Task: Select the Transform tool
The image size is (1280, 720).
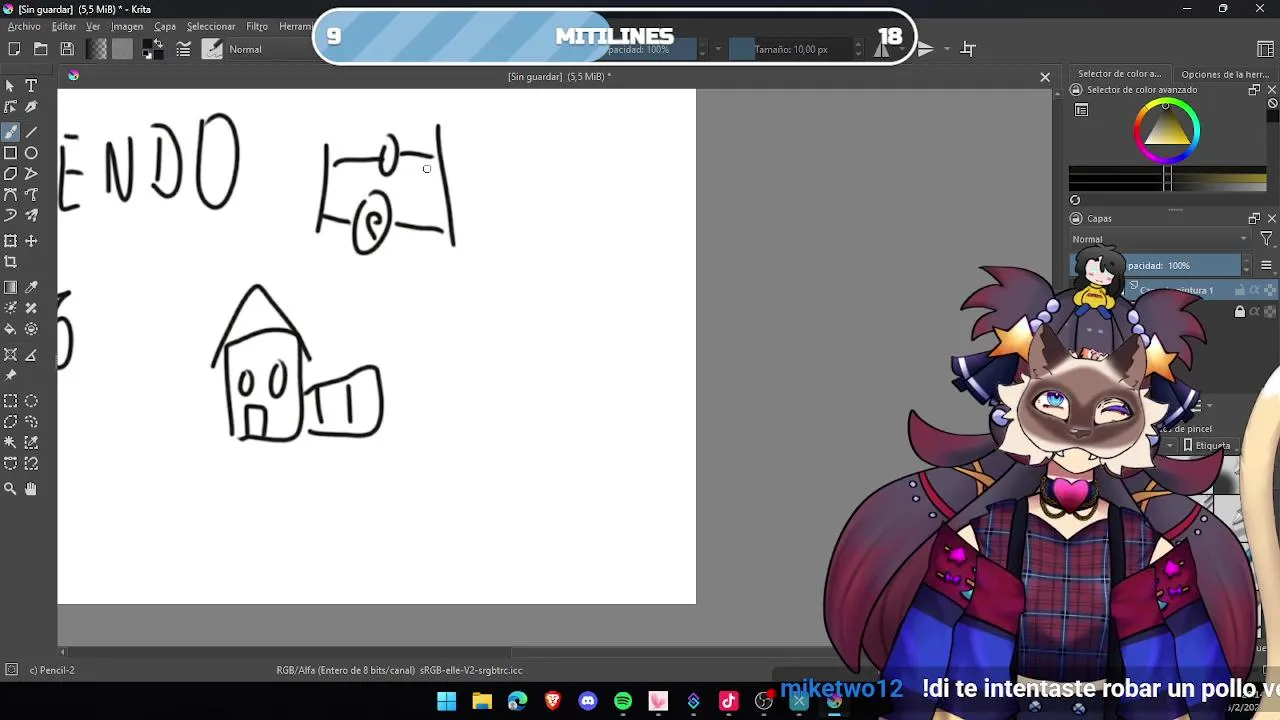Action: (10, 241)
